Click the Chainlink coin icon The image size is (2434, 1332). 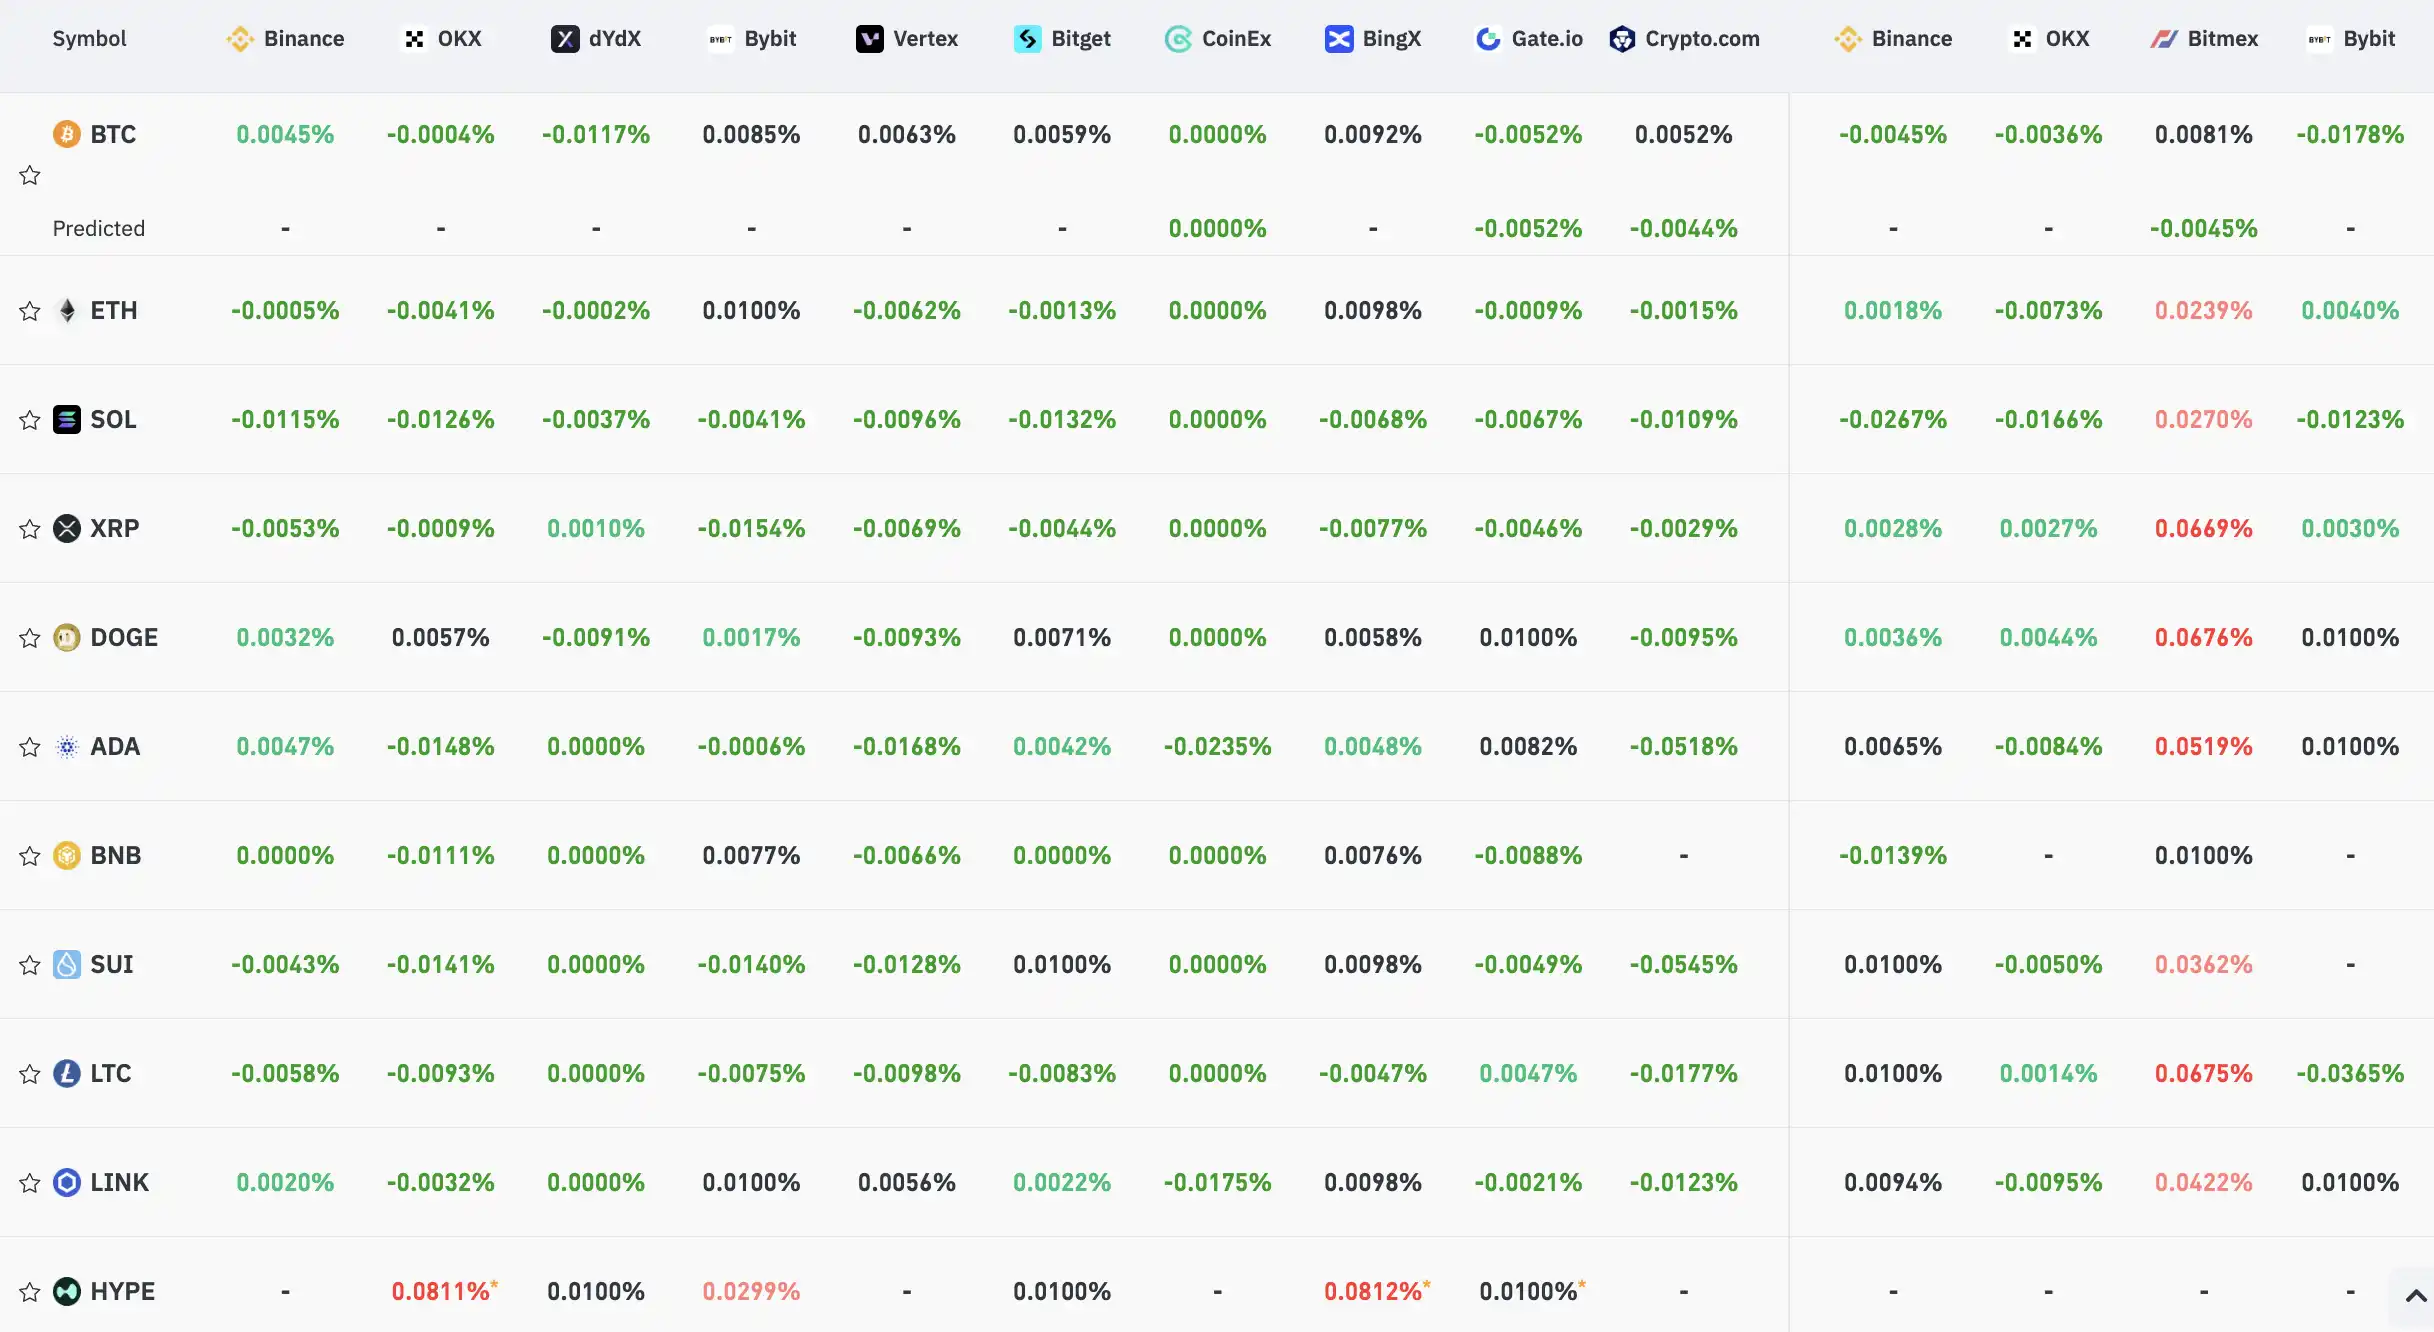(67, 1182)
